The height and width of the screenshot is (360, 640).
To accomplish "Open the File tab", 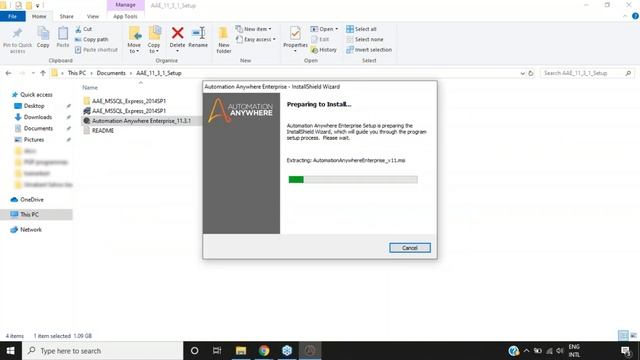I will 13,16.
